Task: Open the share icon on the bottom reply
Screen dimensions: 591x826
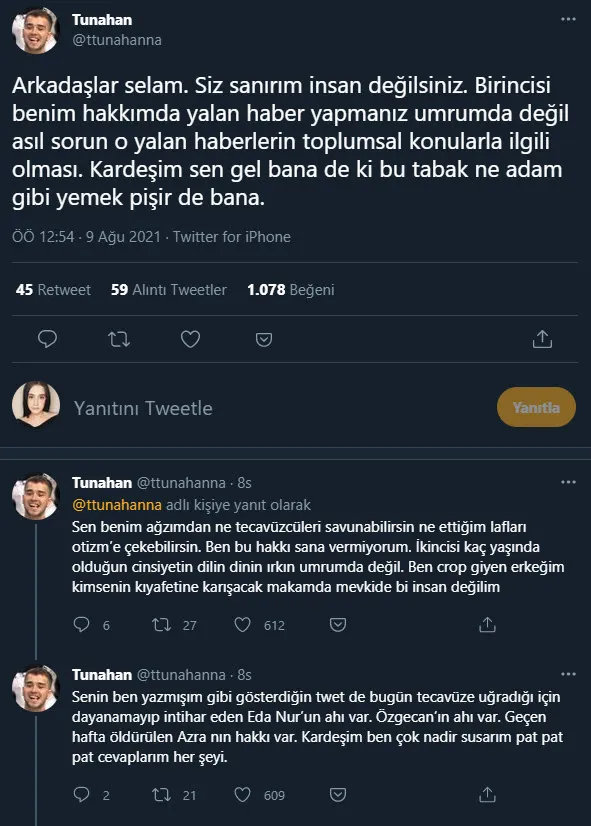Action: coord(487,795)
